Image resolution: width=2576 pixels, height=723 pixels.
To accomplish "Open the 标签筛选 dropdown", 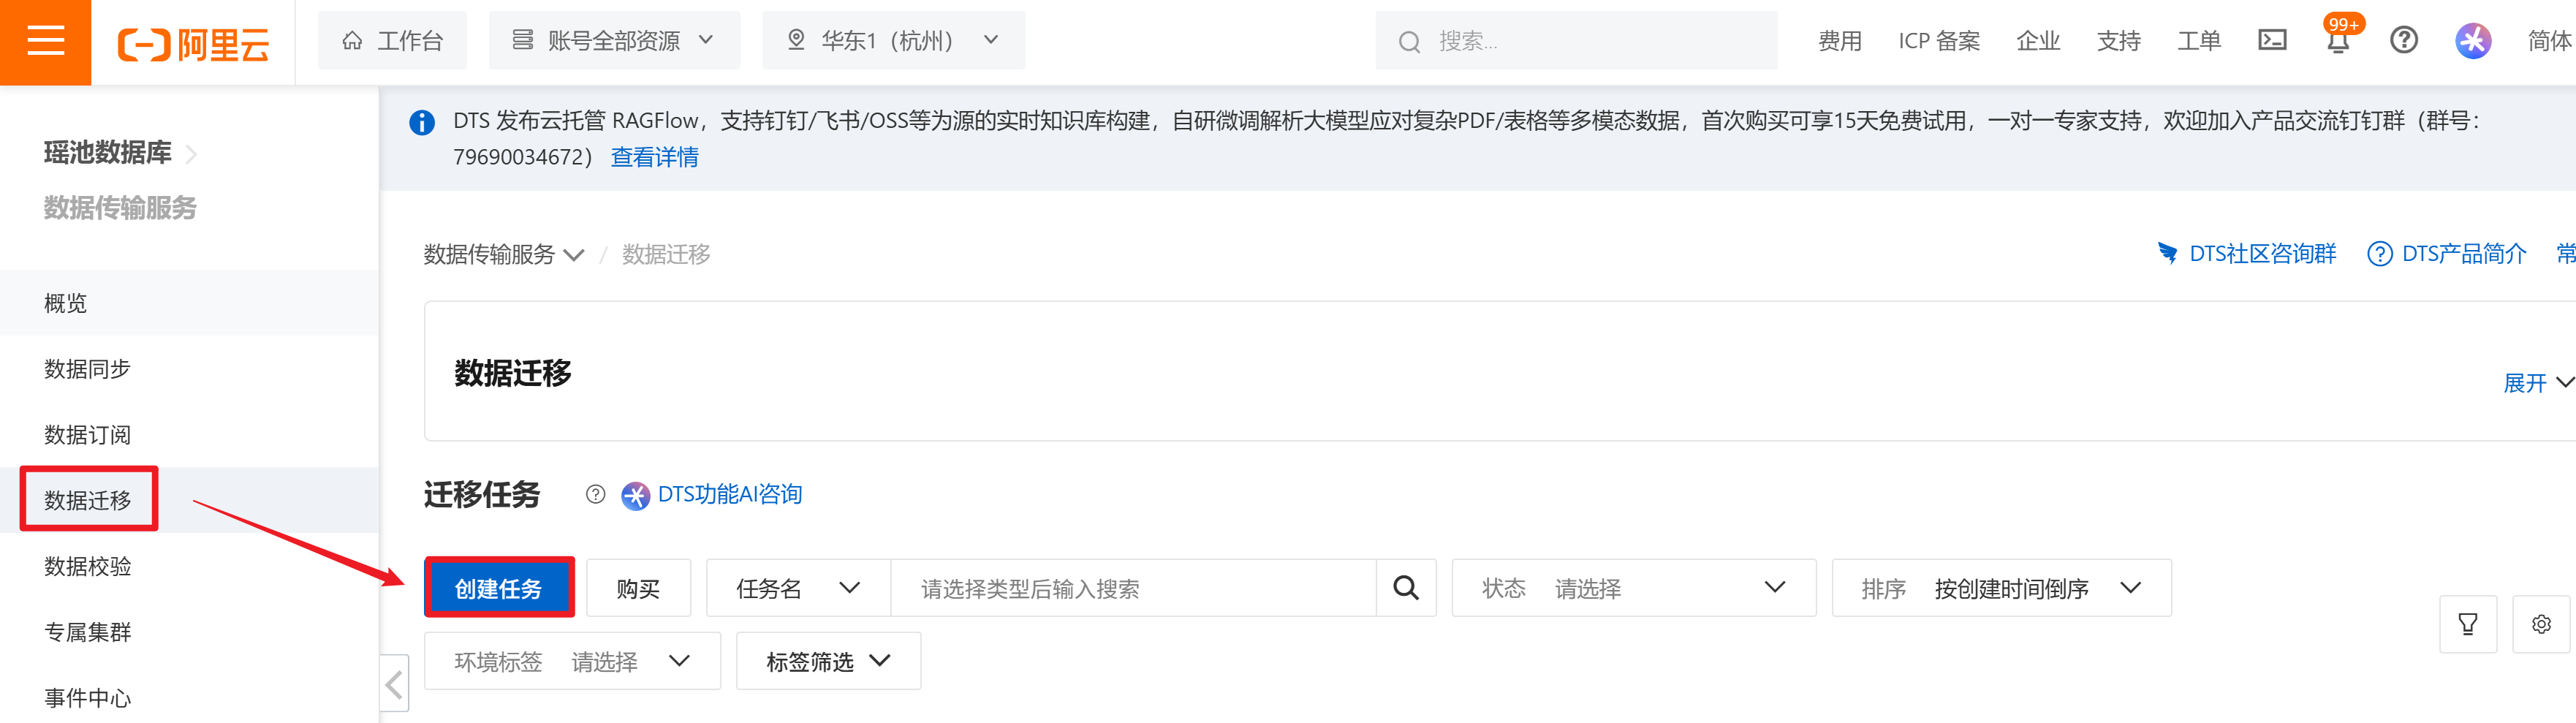I will 828,661.
